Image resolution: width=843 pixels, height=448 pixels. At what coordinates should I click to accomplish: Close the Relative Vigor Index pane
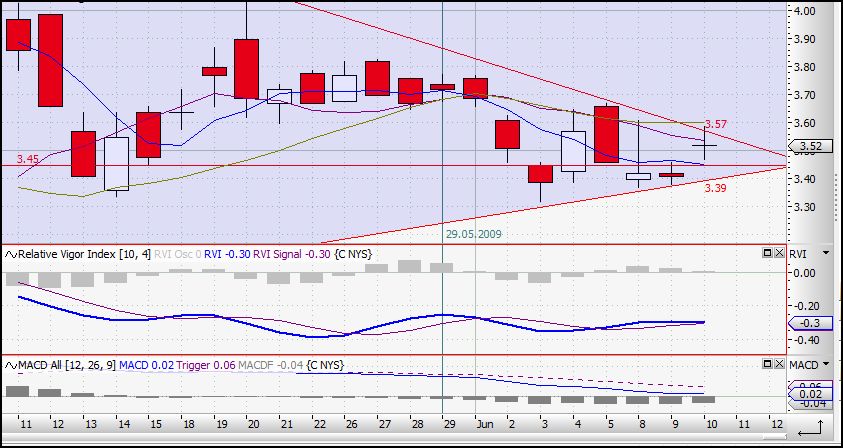pyautogui.click(x=778, y=253)
